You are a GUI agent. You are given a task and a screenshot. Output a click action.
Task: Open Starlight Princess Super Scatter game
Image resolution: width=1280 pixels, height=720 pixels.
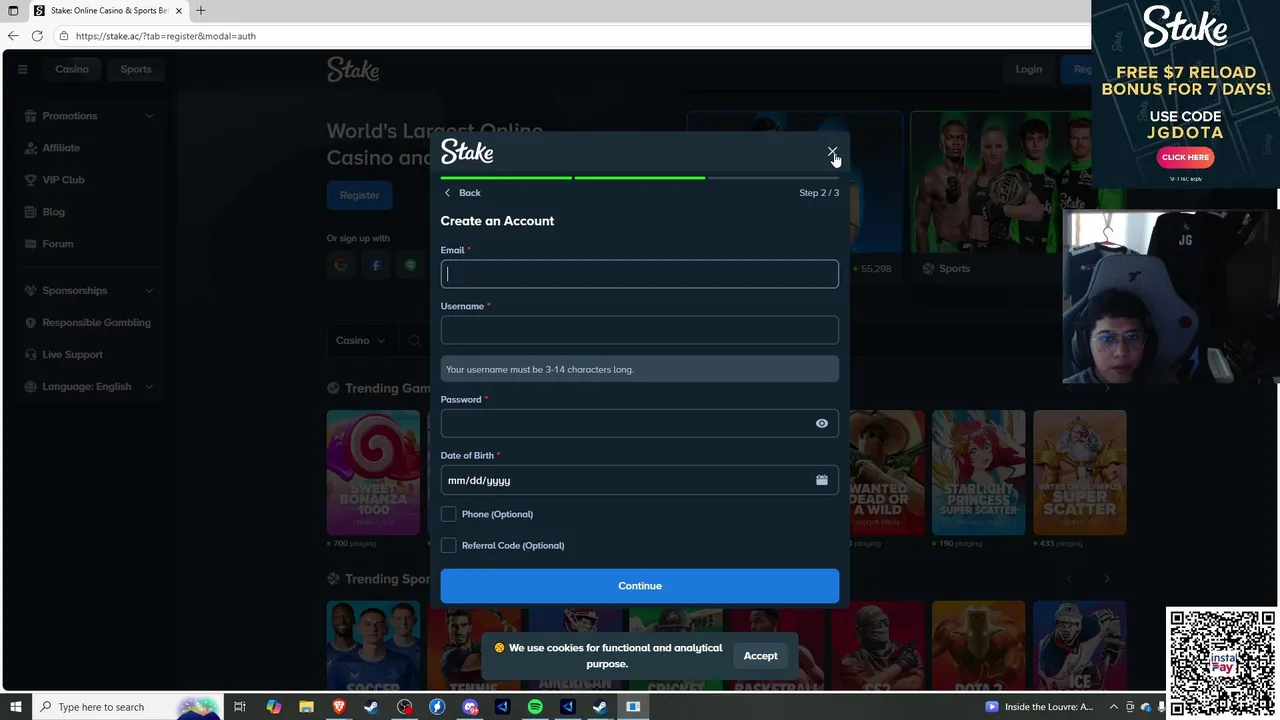tap(979, 472)
